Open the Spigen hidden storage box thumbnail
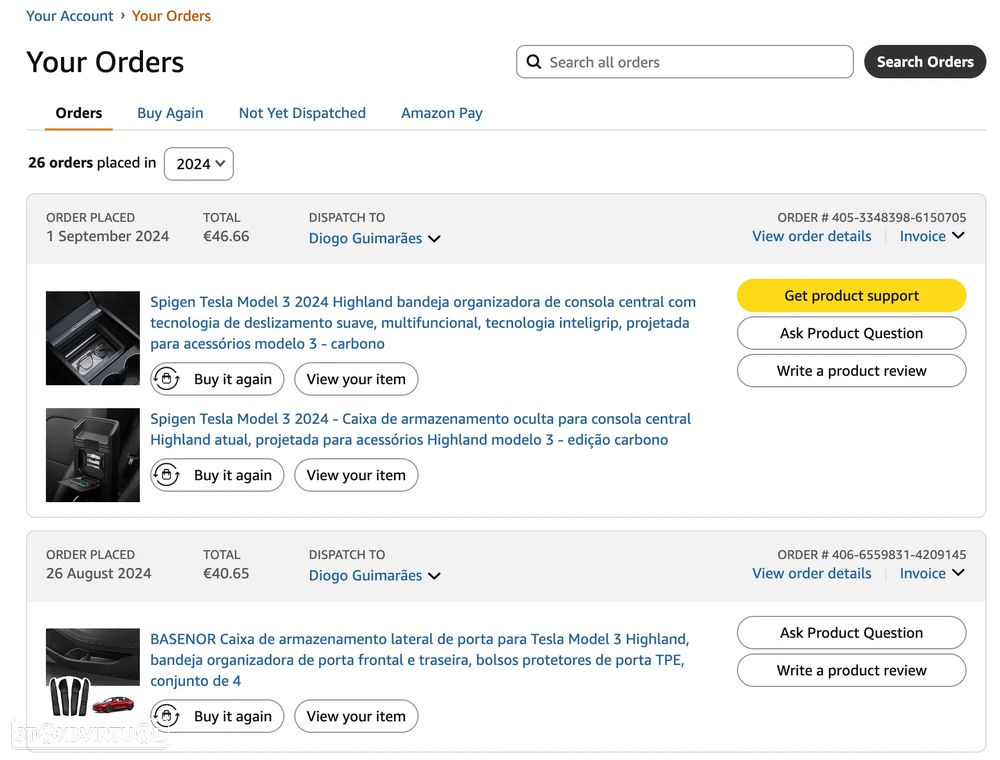This screenshot has height=760, width=1000. pos(93,455)
